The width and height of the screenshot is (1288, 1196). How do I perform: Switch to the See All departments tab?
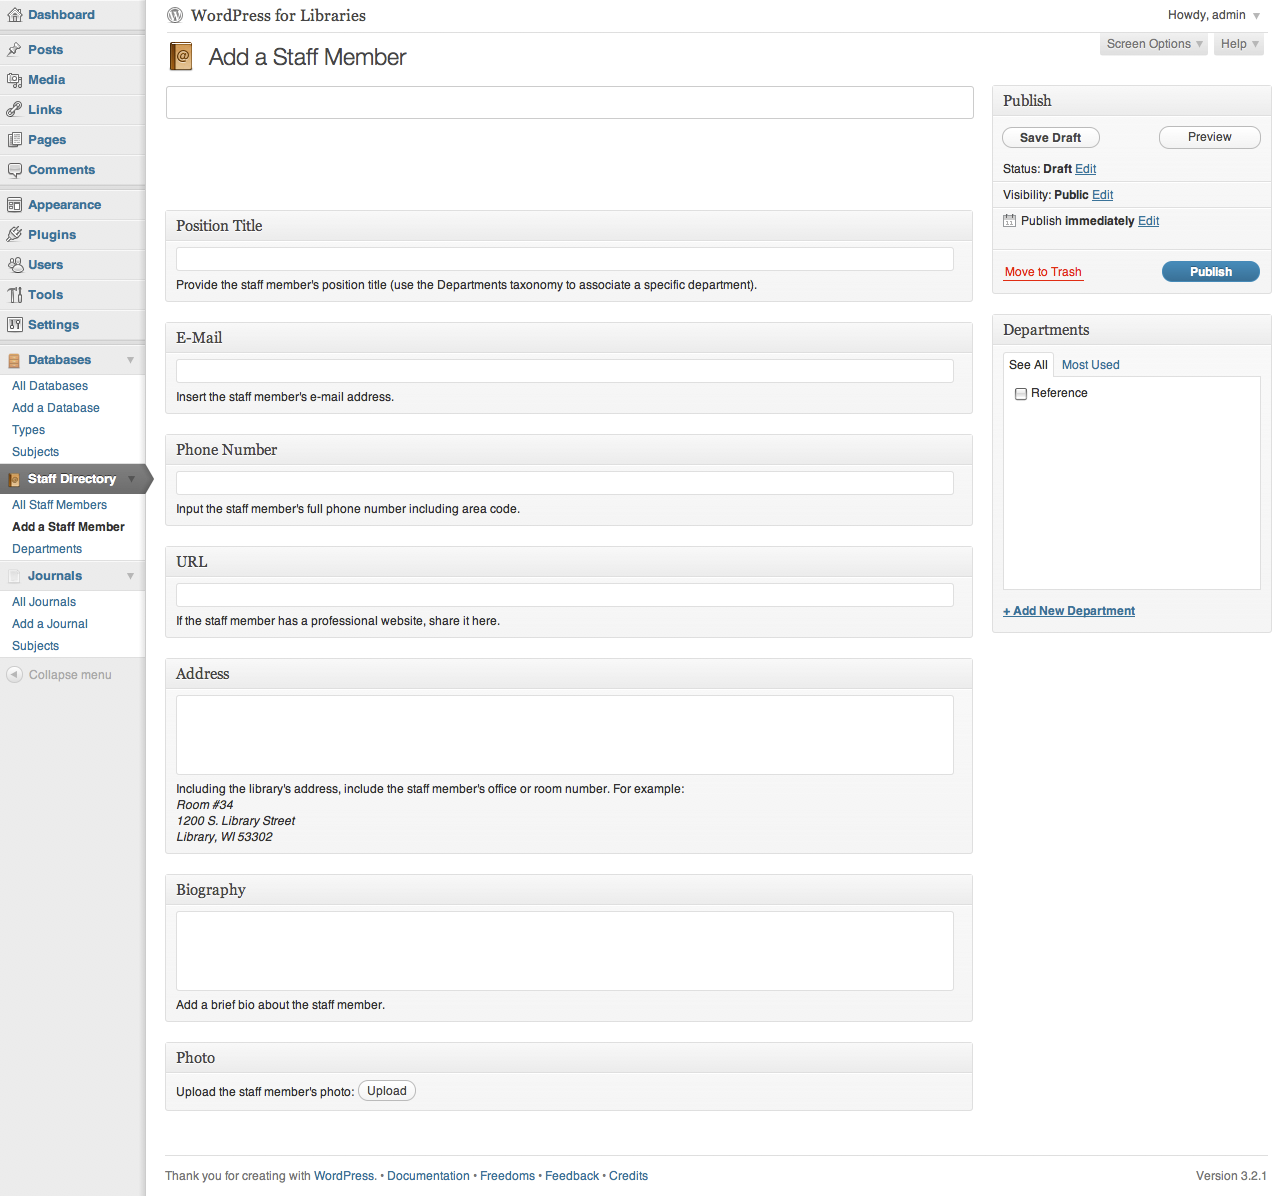1028,365
